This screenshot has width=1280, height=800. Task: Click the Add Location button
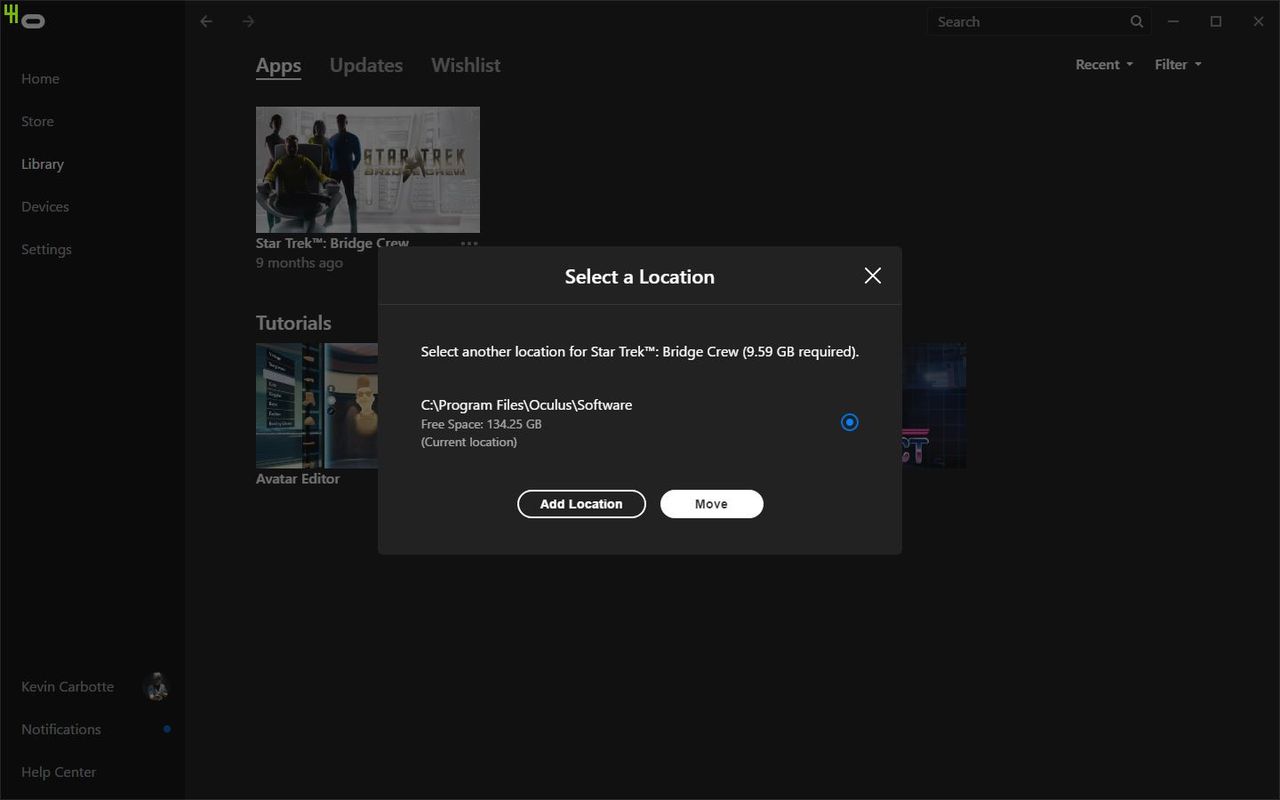[581, 504]
